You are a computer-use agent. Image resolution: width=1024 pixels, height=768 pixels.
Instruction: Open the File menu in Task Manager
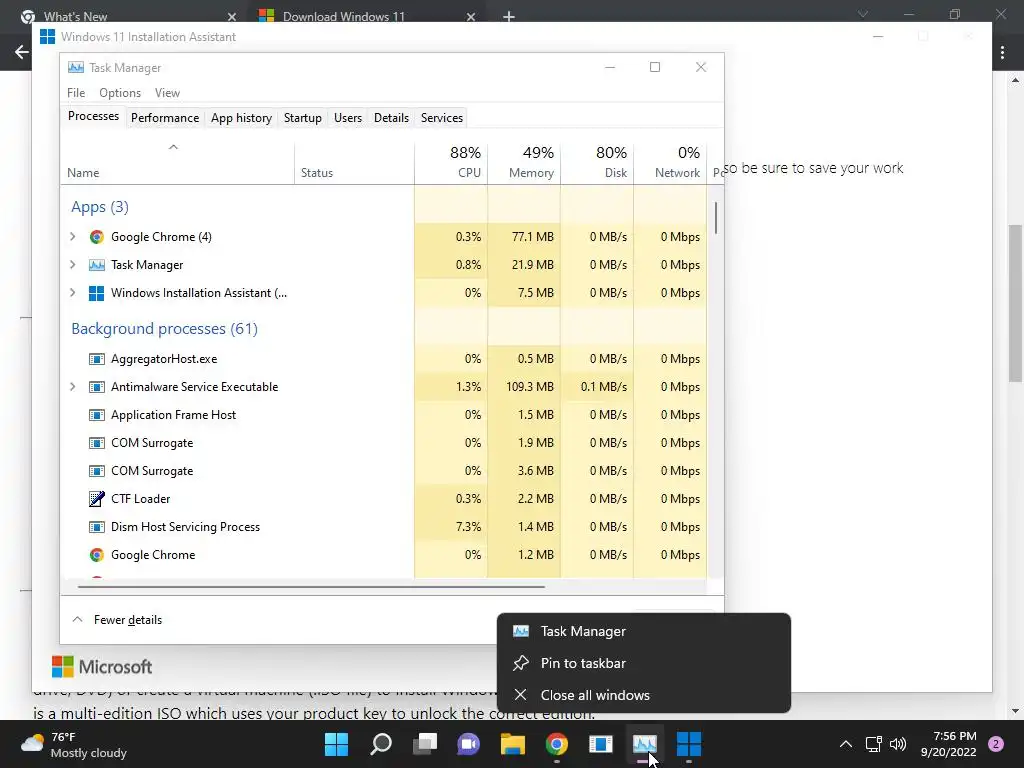pos(76,93)
